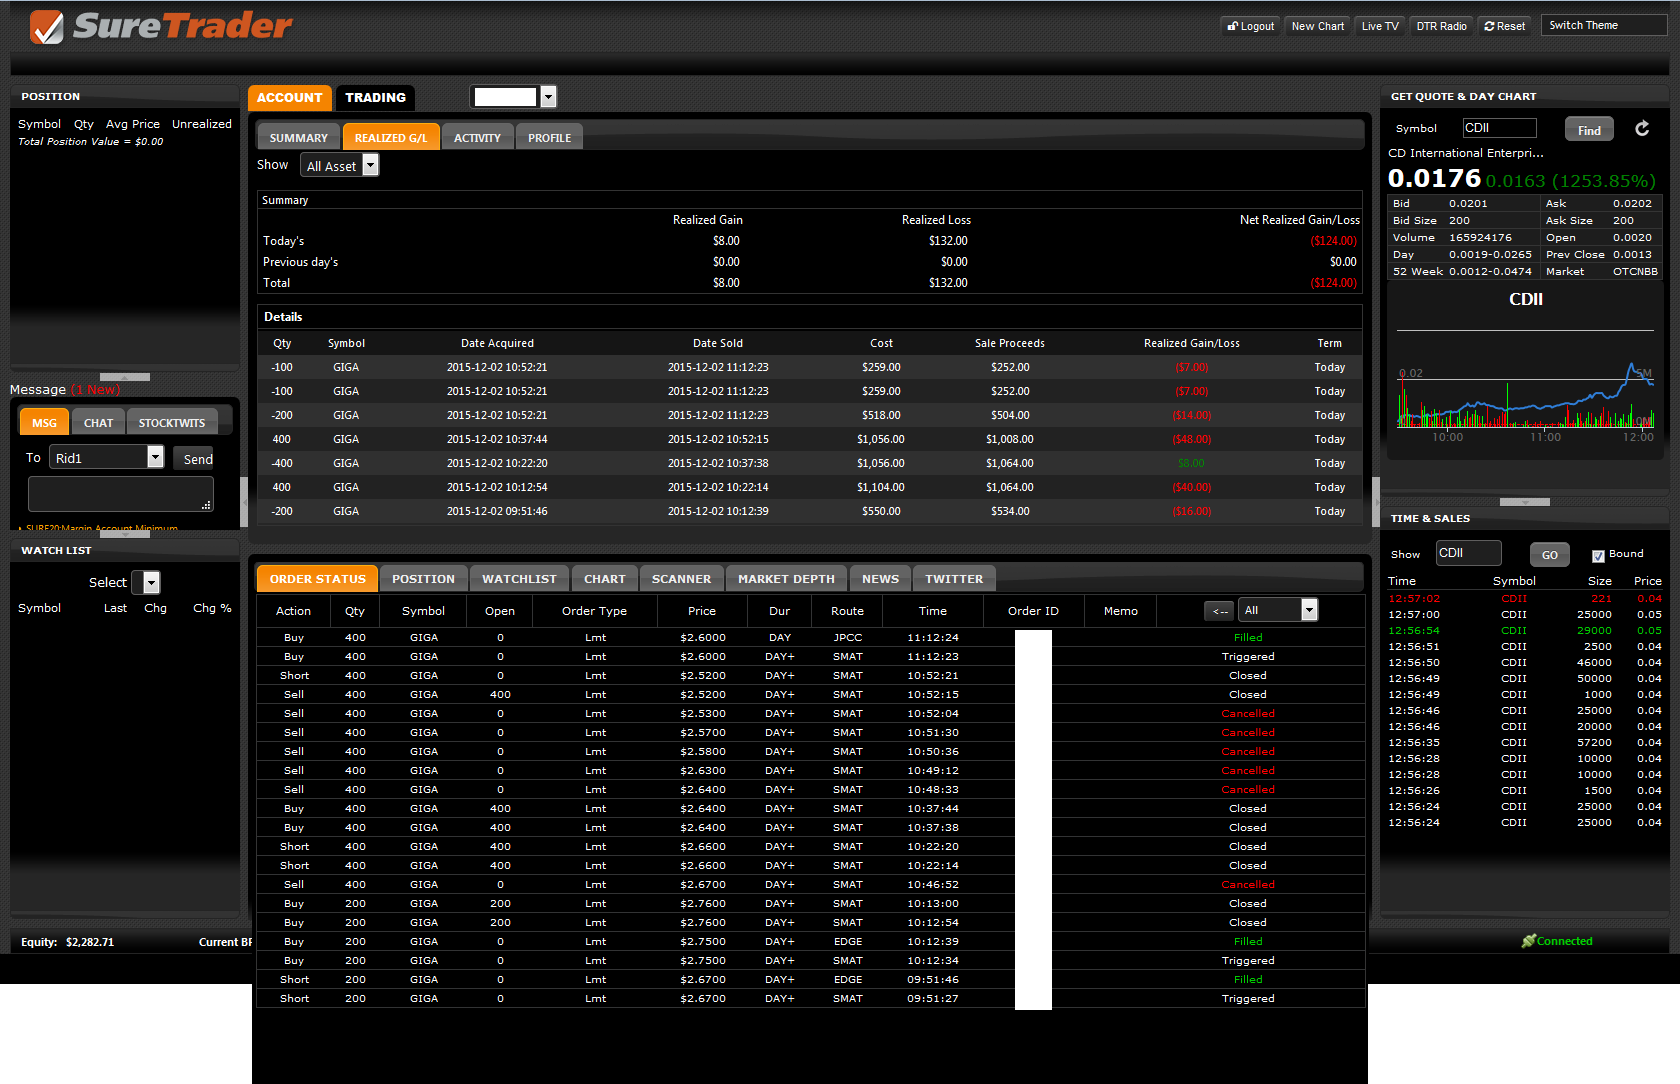The image size is (1680, 1084).
Task: Click the Connected status indicator
Action: point(1557,941)
